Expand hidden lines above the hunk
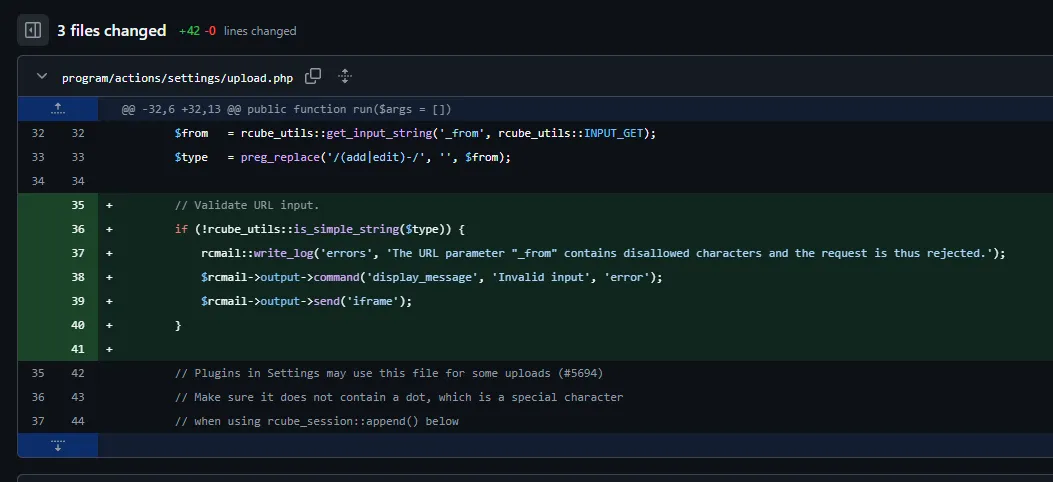 click(57, 108)
